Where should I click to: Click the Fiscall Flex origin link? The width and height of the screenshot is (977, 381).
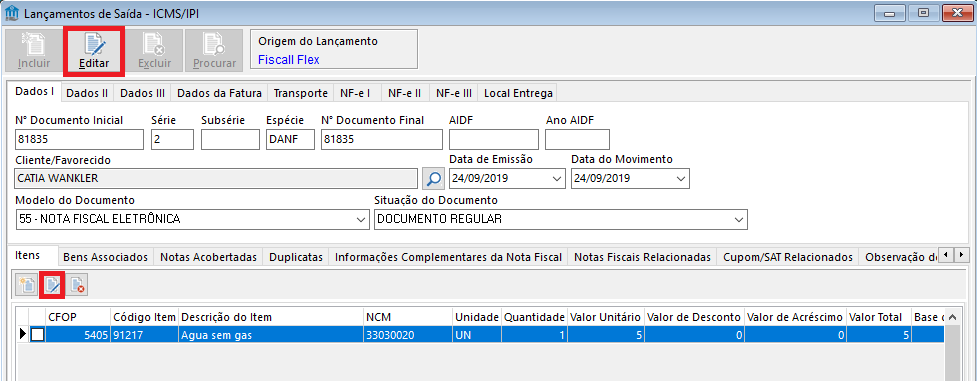288,60
